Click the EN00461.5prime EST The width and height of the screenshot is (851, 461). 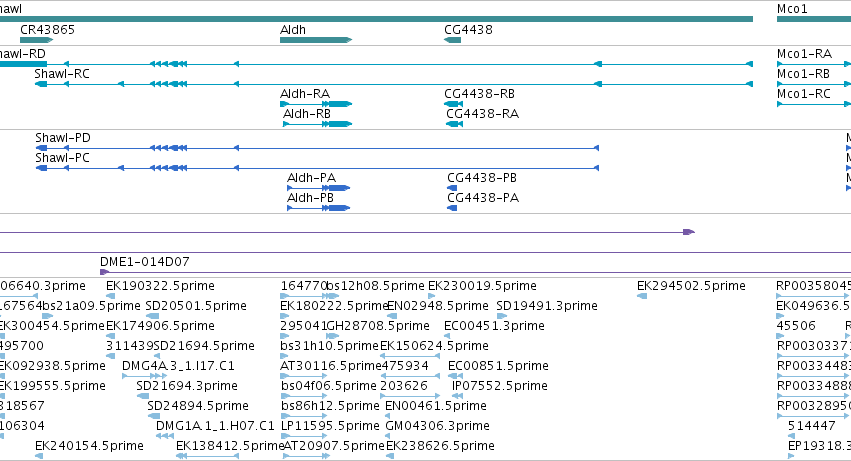click(x=436, y=406)
